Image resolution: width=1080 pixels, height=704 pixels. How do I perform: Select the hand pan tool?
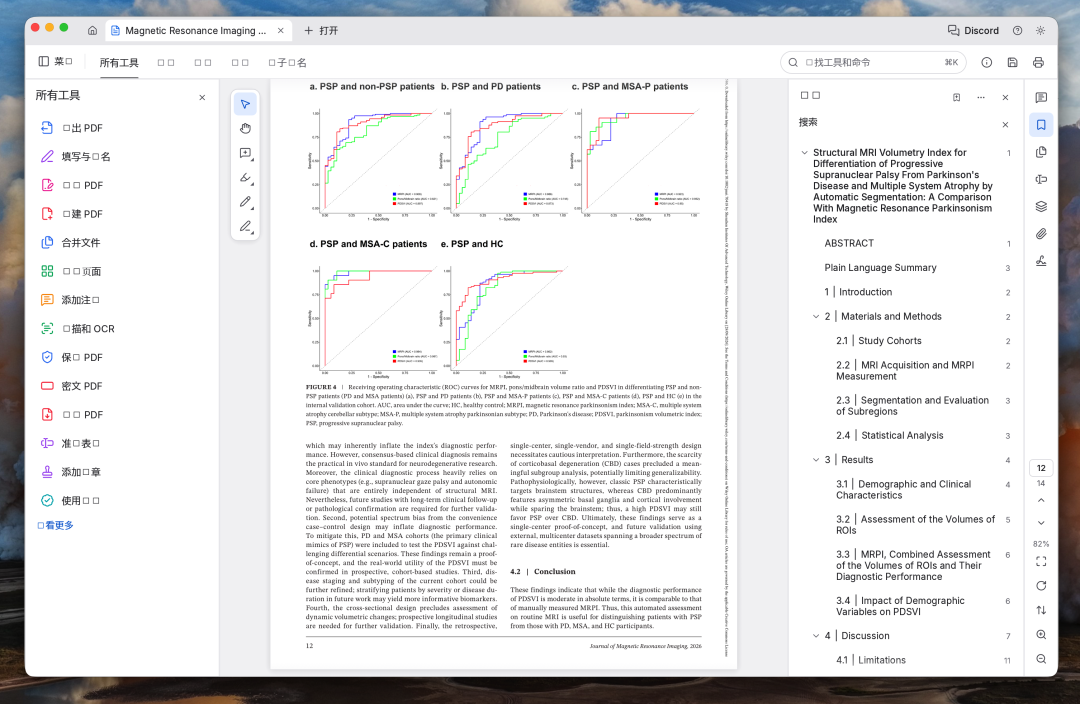[x=245, y=129]
